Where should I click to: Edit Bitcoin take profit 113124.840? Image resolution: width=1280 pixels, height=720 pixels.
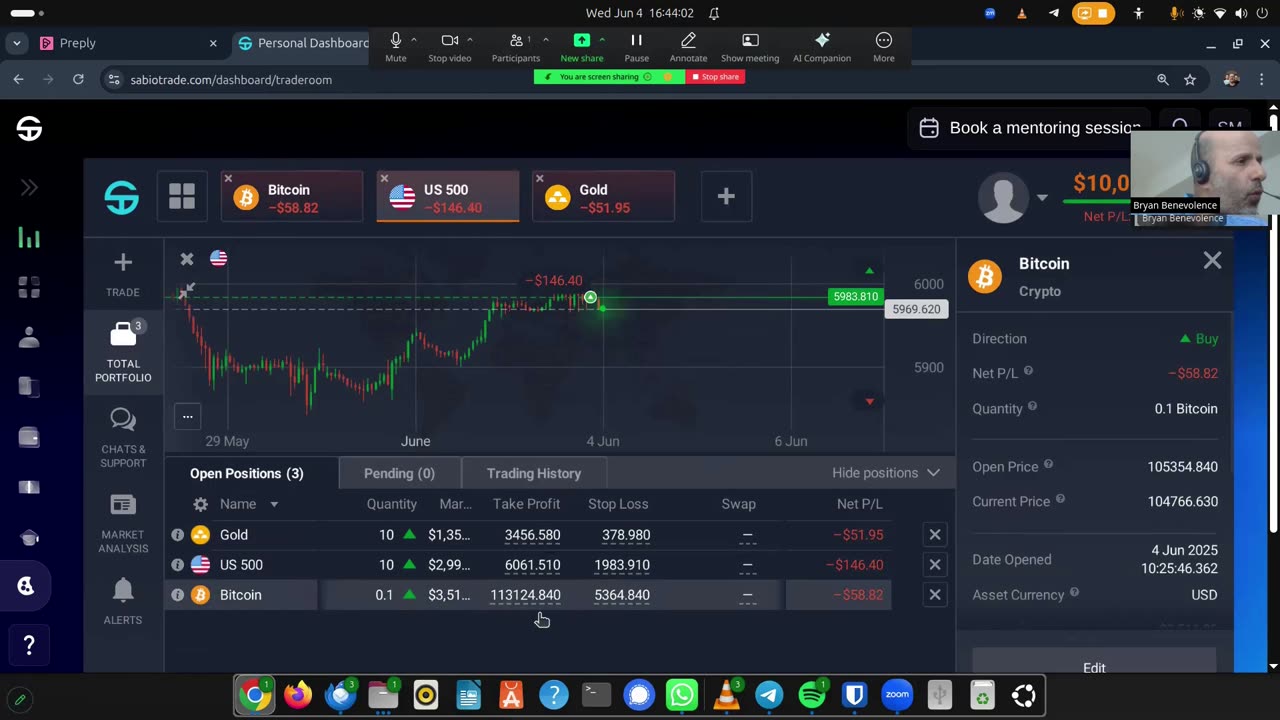[x=525, y=595]
